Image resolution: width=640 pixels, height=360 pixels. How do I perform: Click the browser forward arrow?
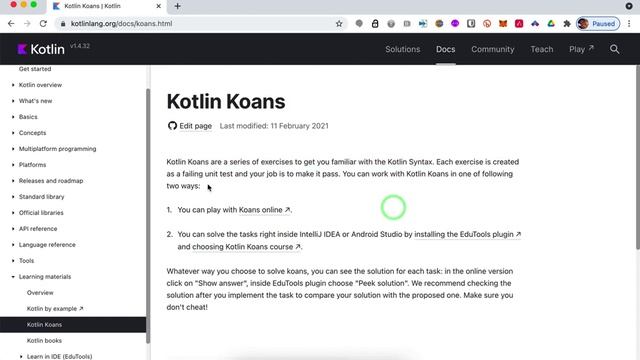point(27,24)
